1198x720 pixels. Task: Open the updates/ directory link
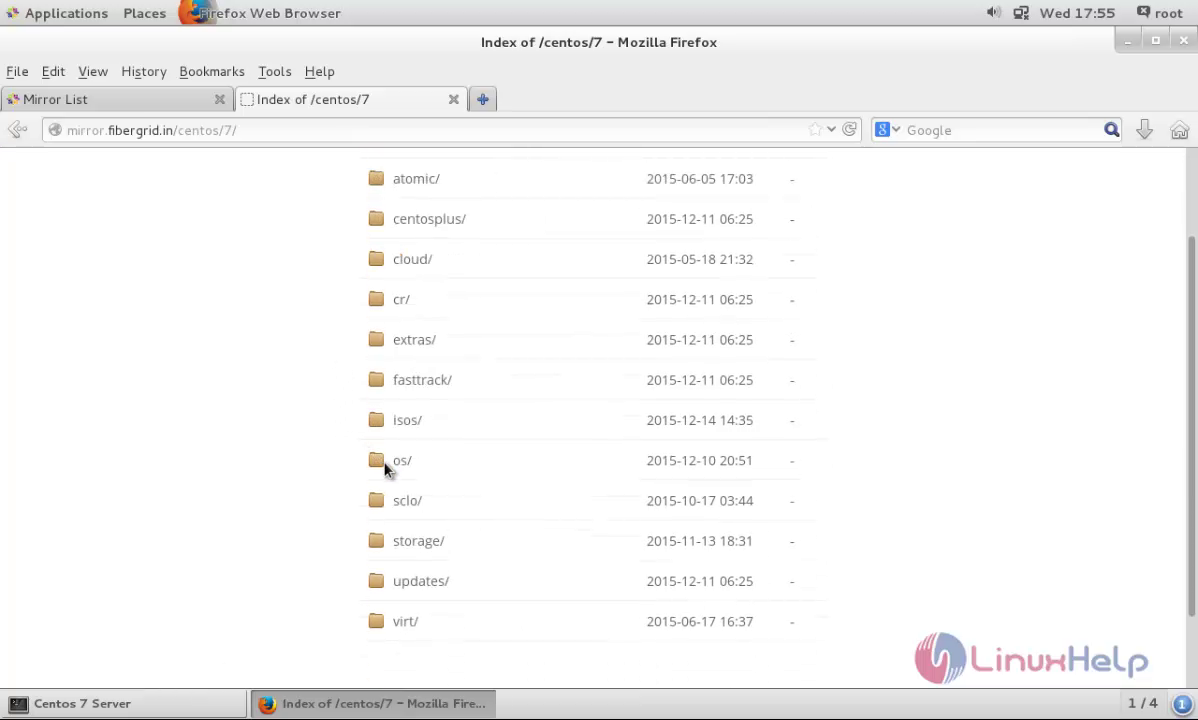point(420,581)
